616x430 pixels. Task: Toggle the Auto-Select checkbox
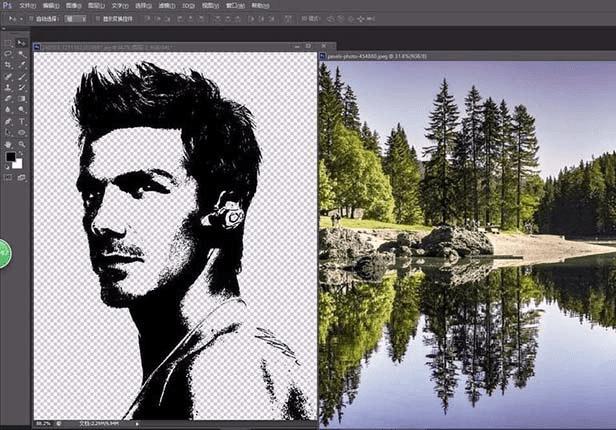tap(31, 19)
